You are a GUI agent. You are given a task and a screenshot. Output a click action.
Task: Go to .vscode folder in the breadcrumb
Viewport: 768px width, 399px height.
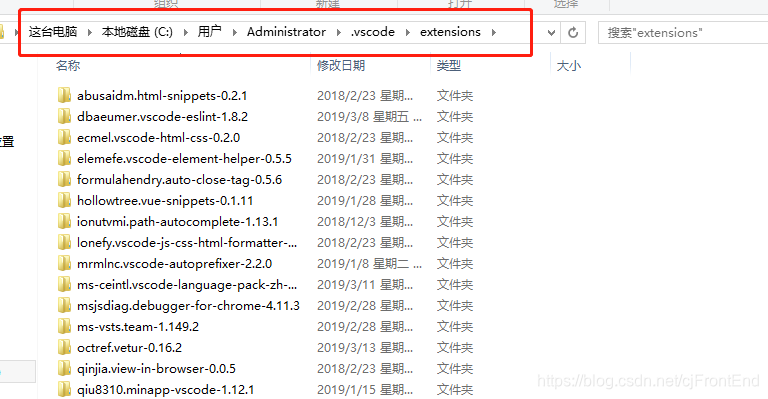373,32
